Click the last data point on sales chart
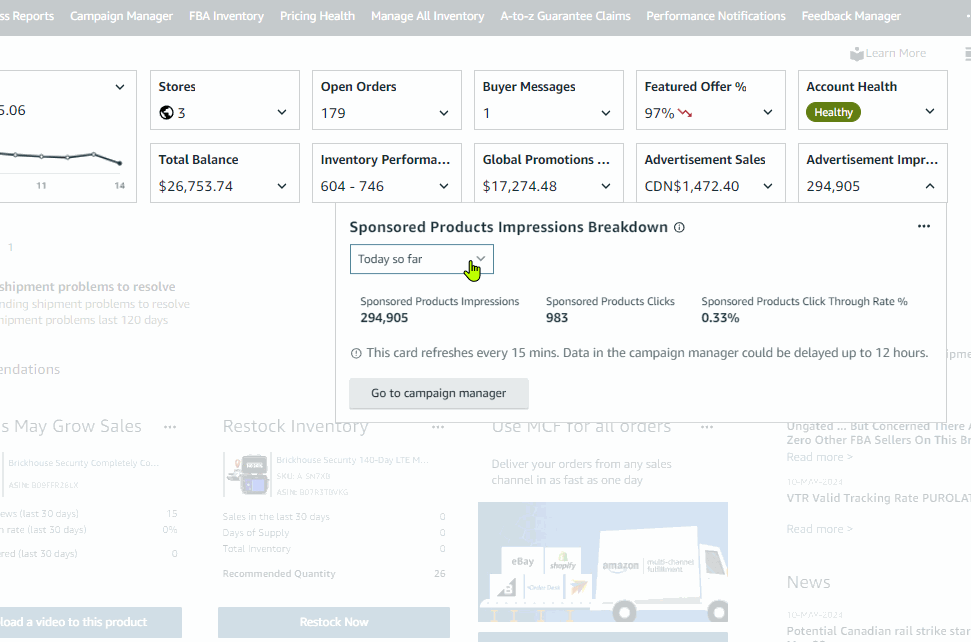Viewport: 971px width, 642px height. point(120,163)
